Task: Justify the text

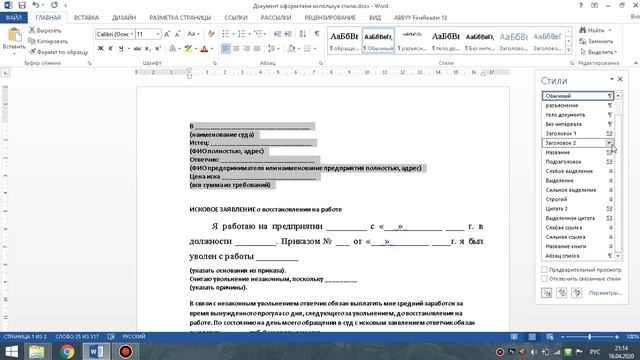Action: click(257, 49)
